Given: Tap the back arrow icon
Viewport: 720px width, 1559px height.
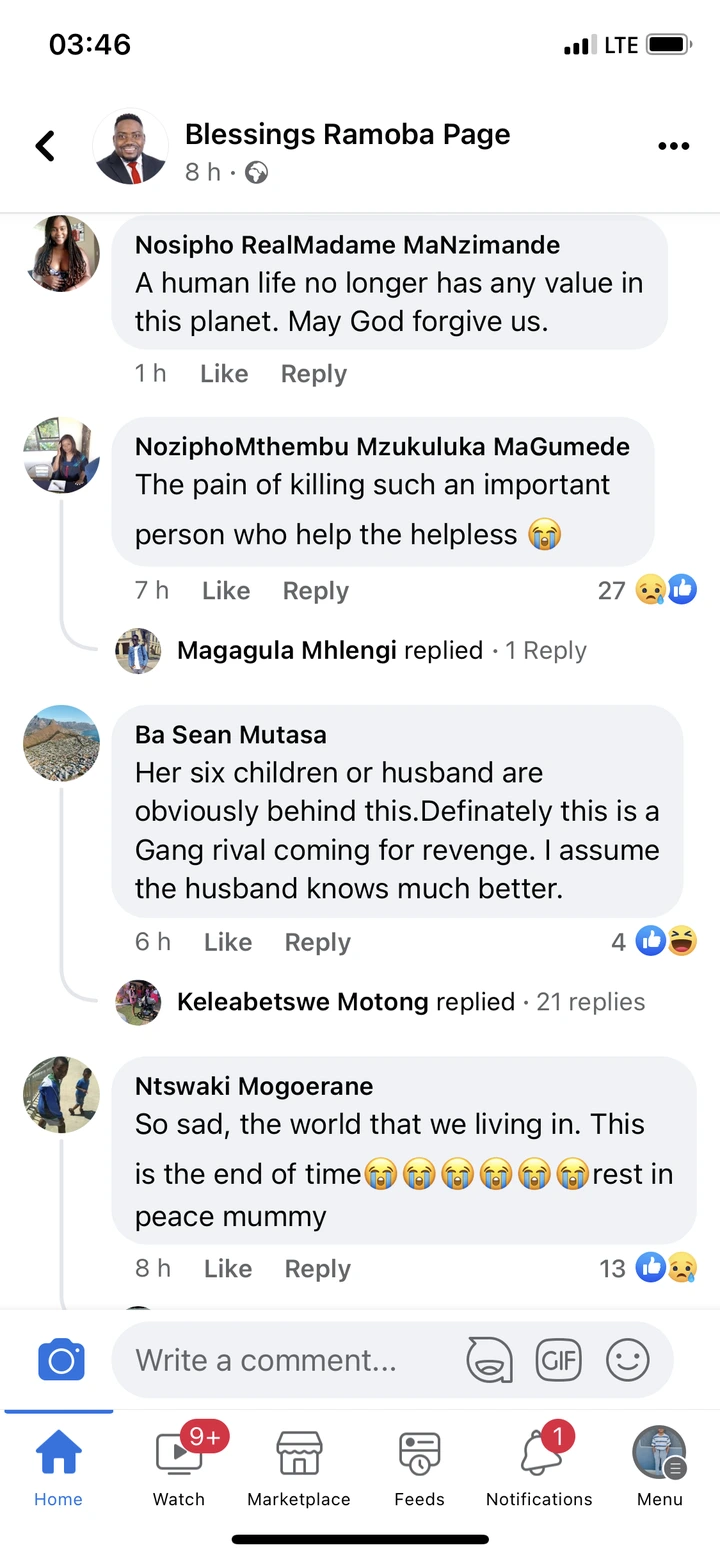Looking at the screenshot, I should (x=45, y=146).
